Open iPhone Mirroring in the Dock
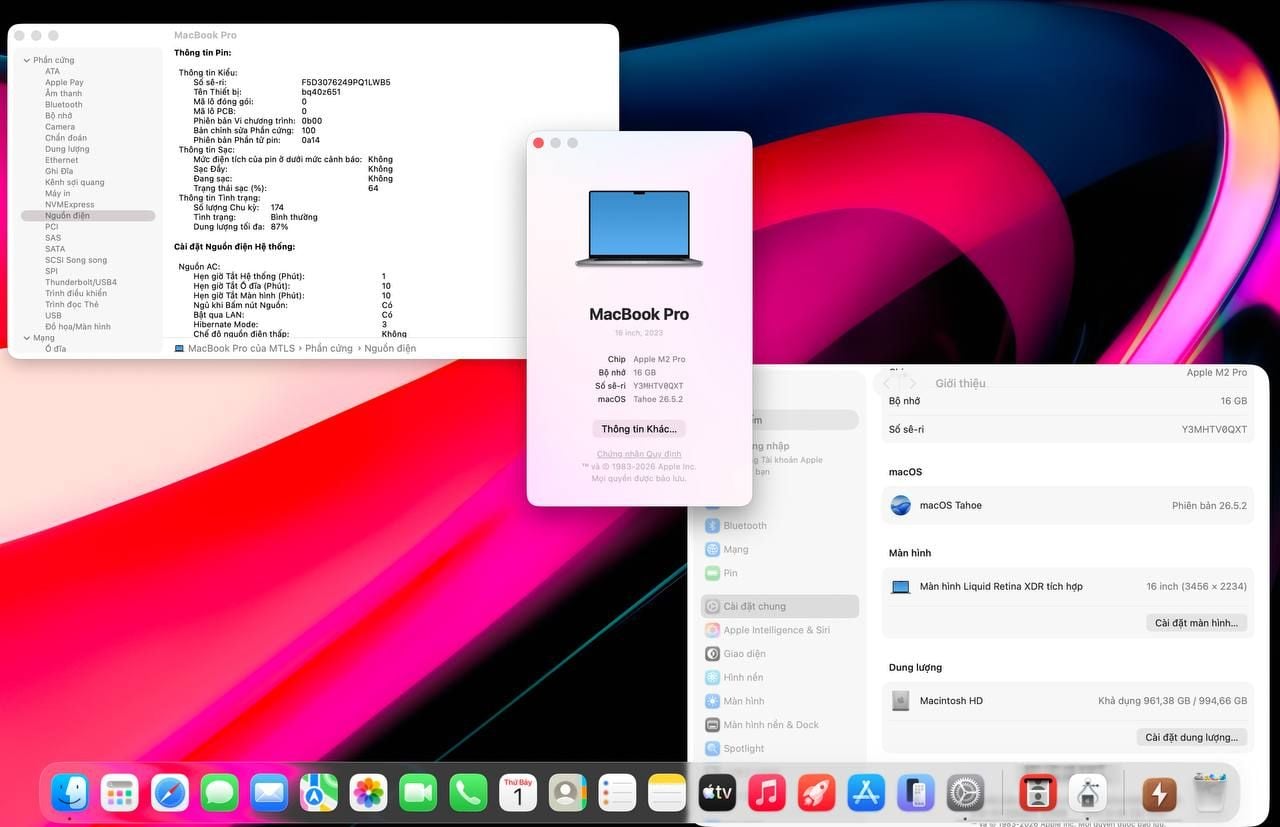1280x827 pixels. pos(916,793)
